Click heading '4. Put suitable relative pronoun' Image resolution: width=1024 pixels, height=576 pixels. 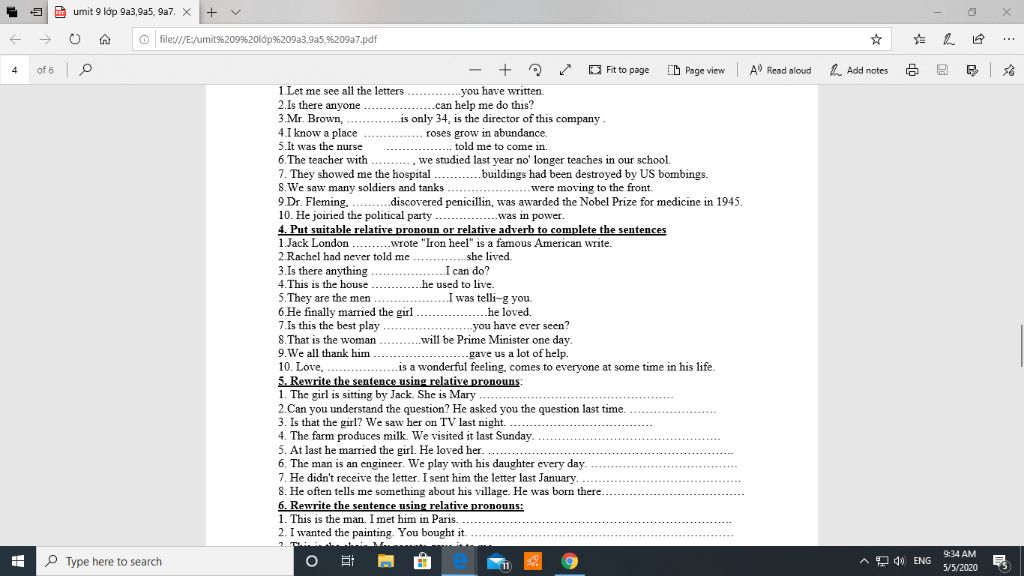click(x=472, y=229)
